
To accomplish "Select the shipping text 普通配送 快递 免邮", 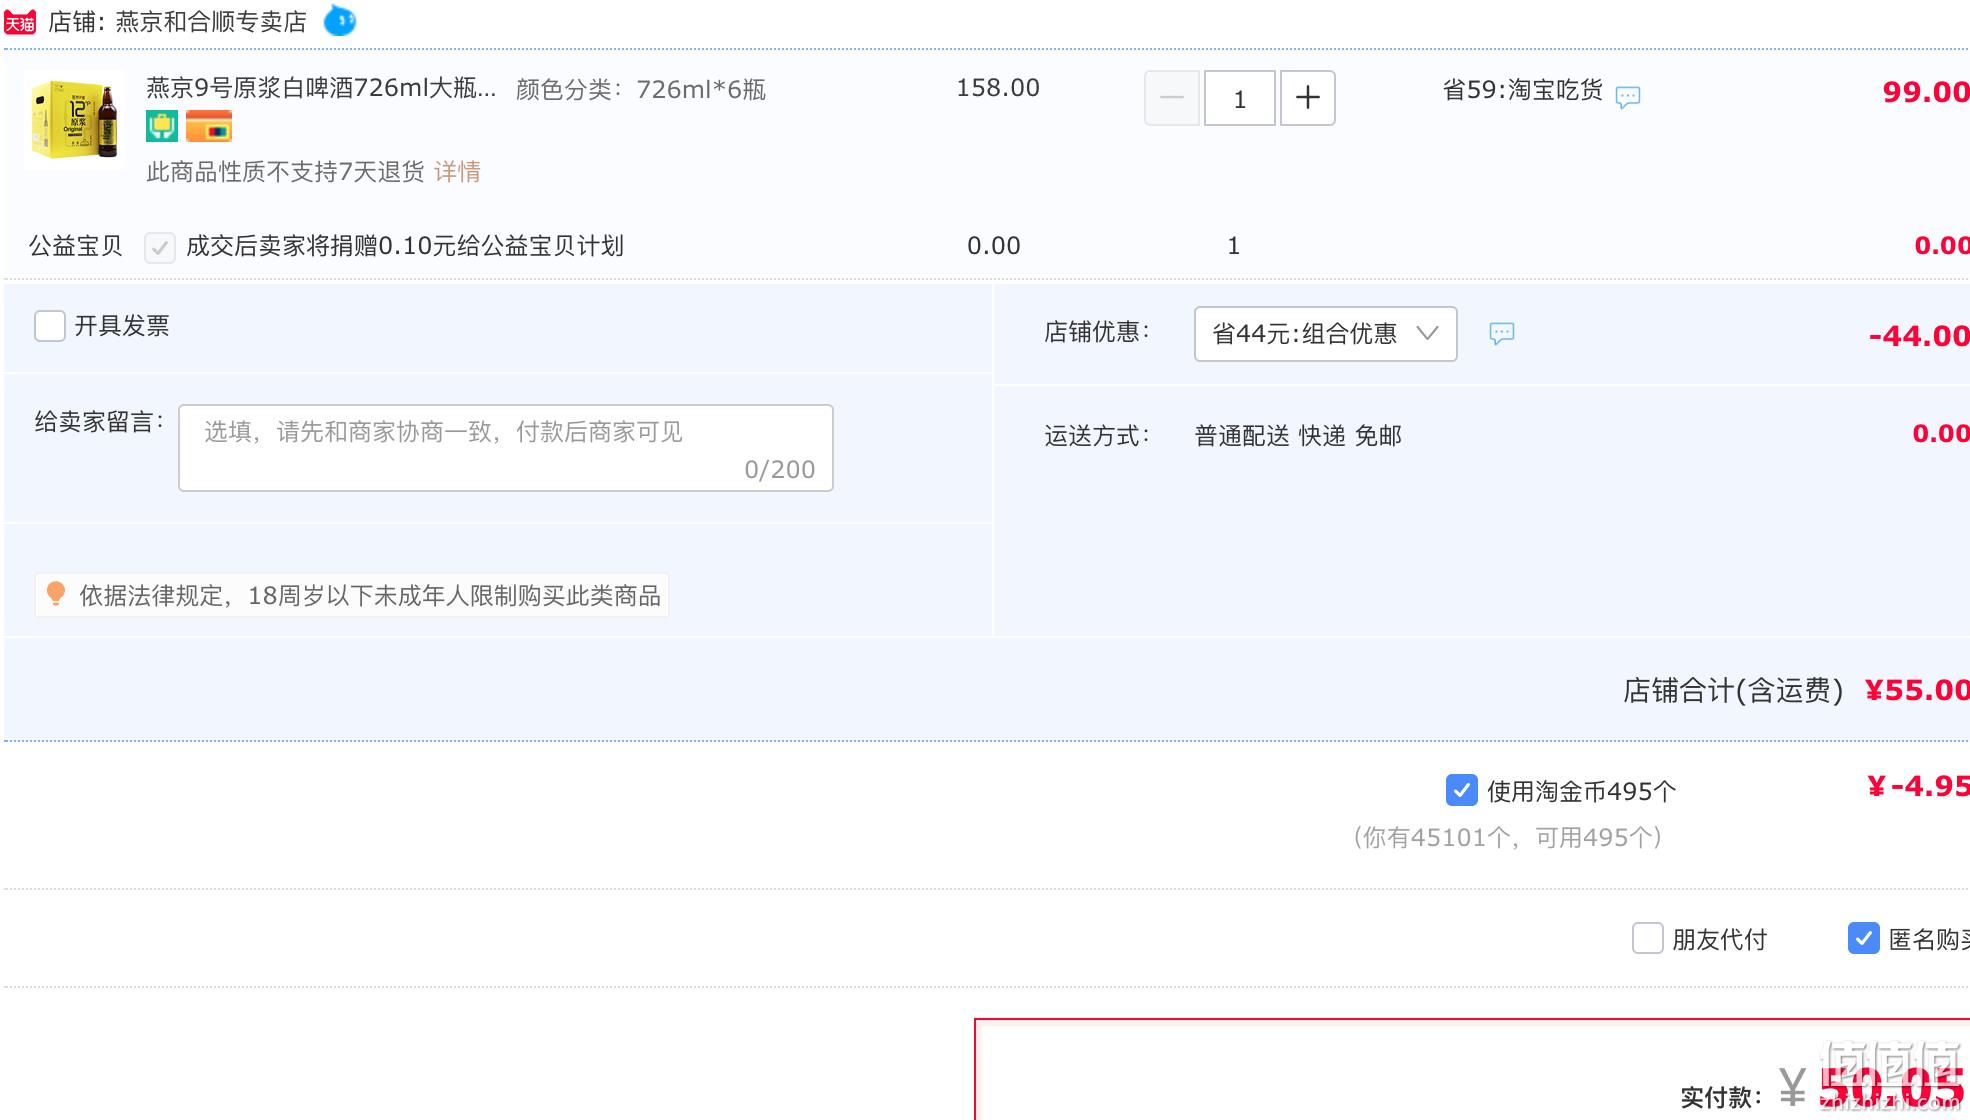I will [1298, 436].
